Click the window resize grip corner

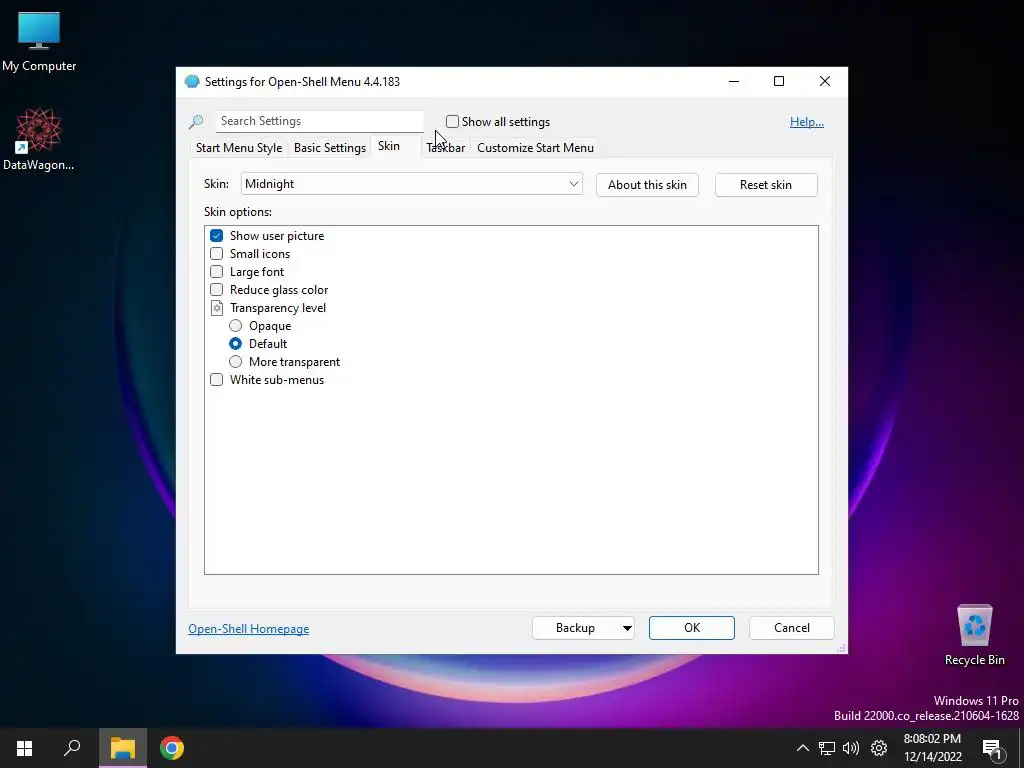pos(842,648)
